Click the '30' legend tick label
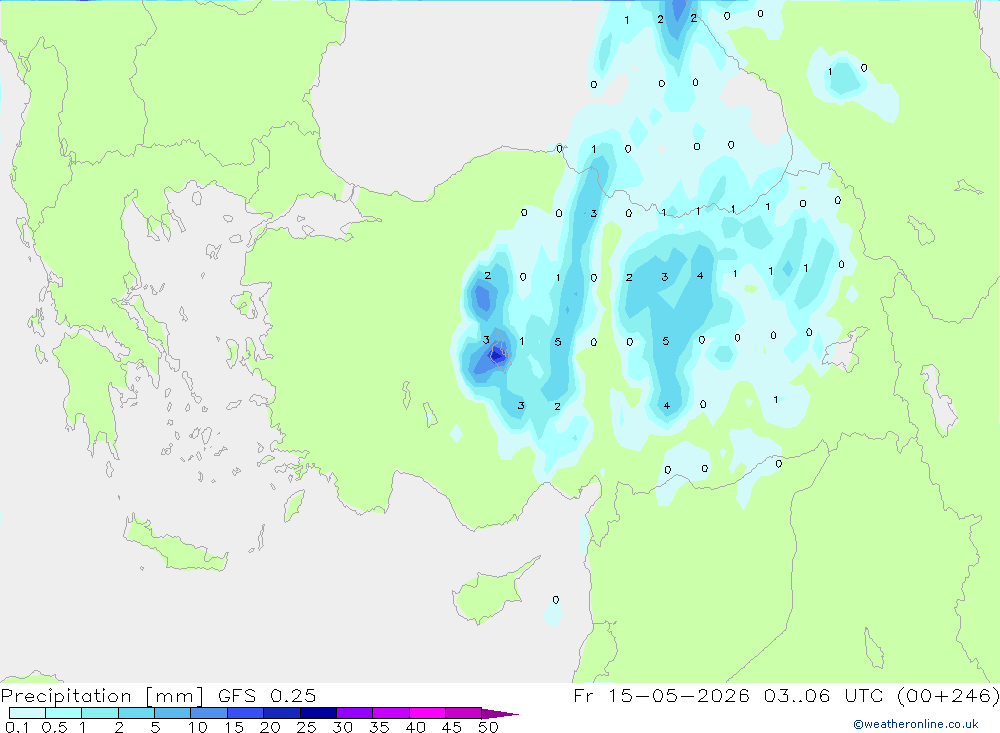Image resolution: width=1000 pixels, height=733 pixels. pyautogui.click(x=343, y=727)
